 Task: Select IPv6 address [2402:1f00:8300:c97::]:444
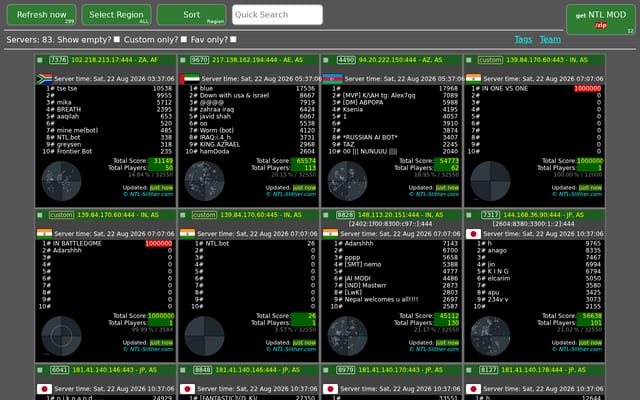[391, 224]
